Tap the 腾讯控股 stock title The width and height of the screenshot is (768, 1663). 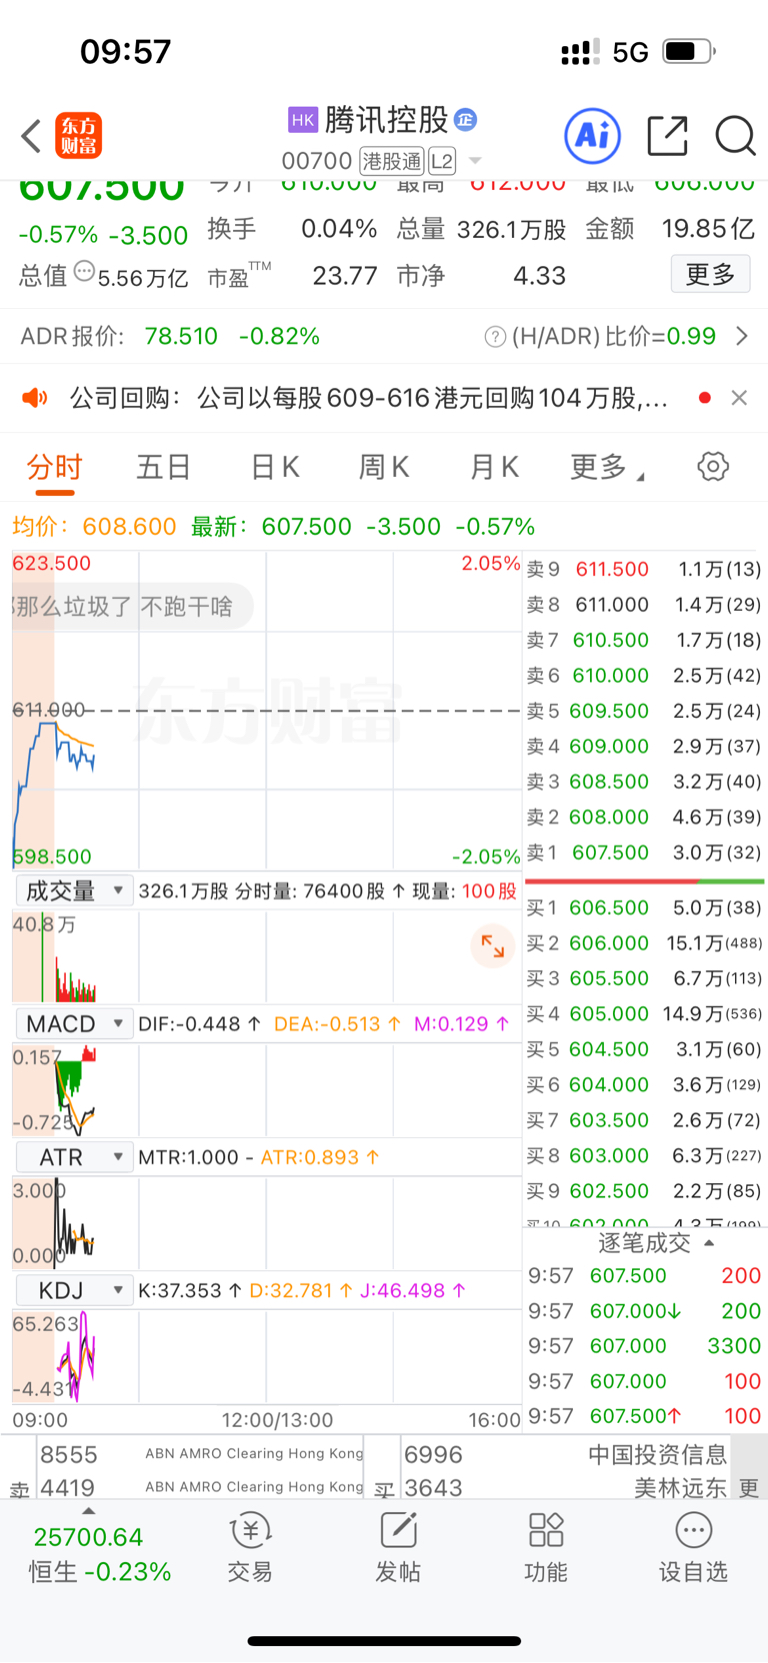click(386, 120)
